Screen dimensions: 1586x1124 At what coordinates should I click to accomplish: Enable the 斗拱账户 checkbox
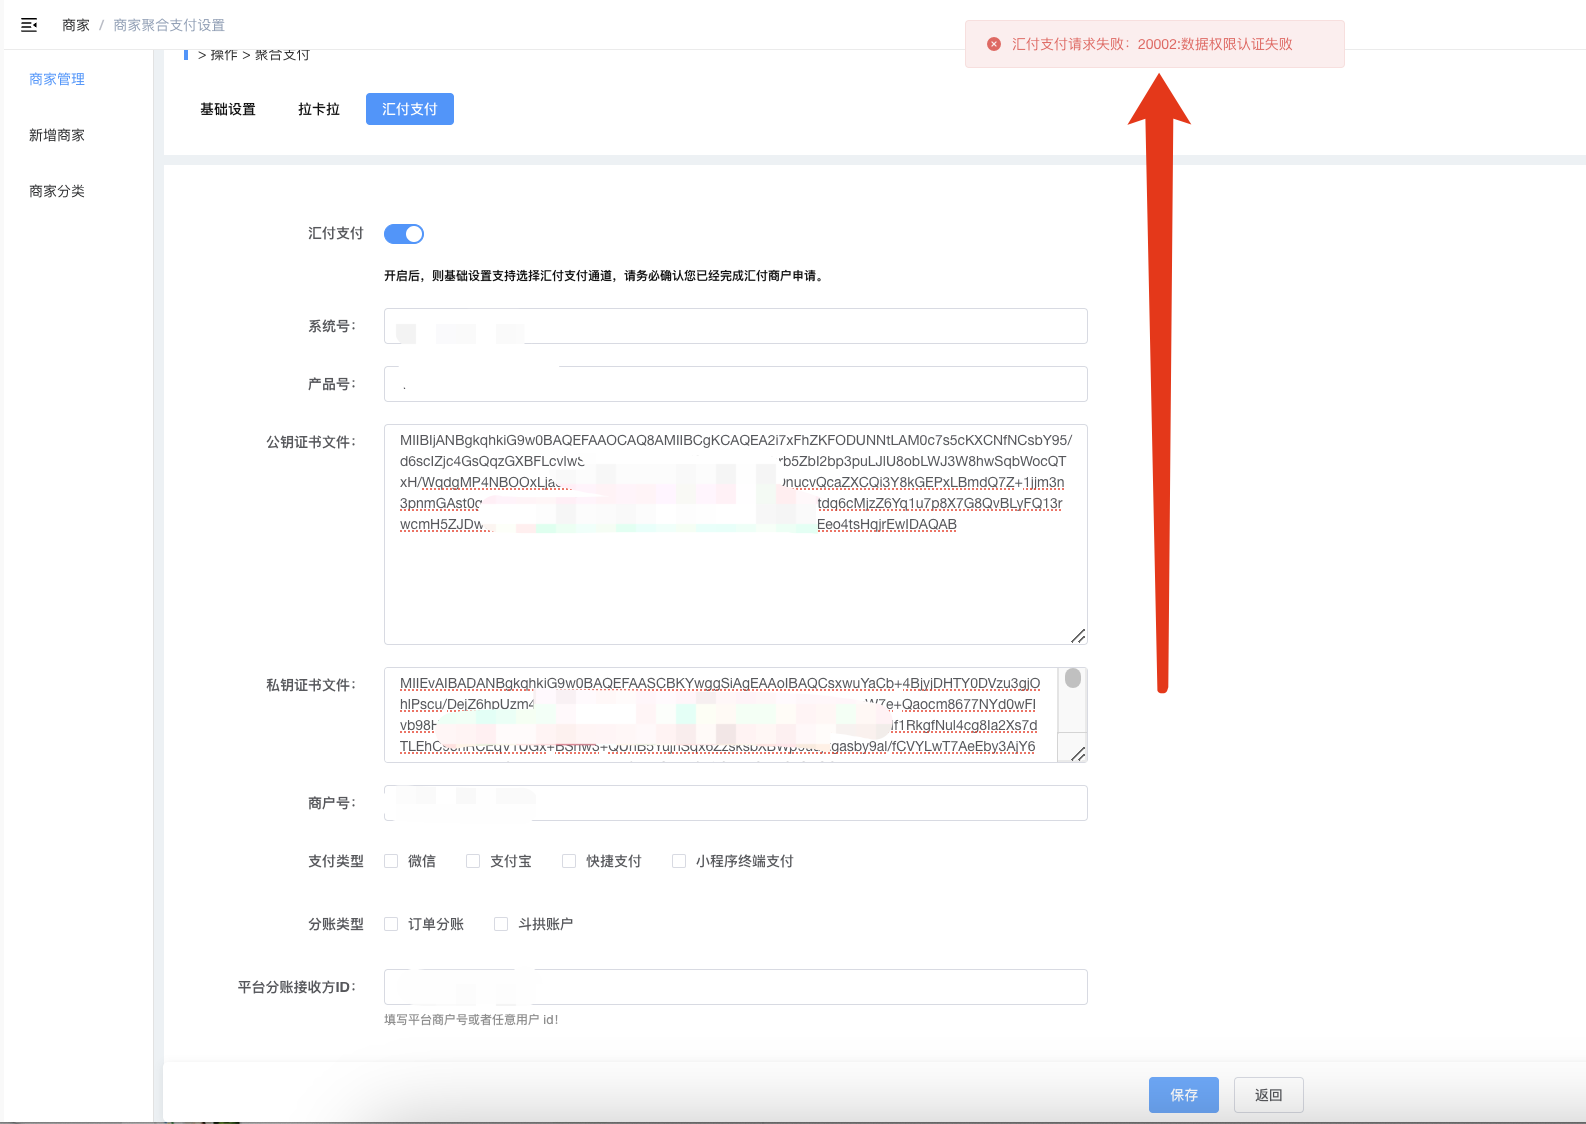click(501, 924)
